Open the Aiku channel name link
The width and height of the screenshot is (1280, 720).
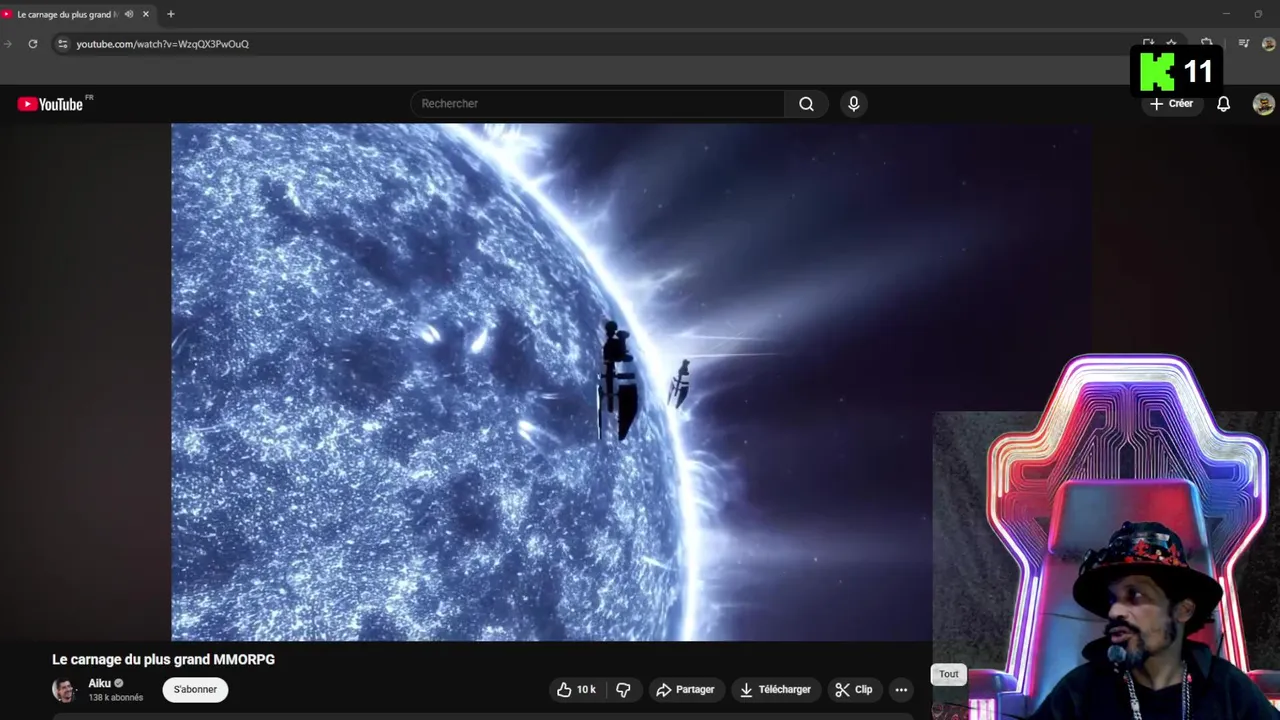[99, 684]
